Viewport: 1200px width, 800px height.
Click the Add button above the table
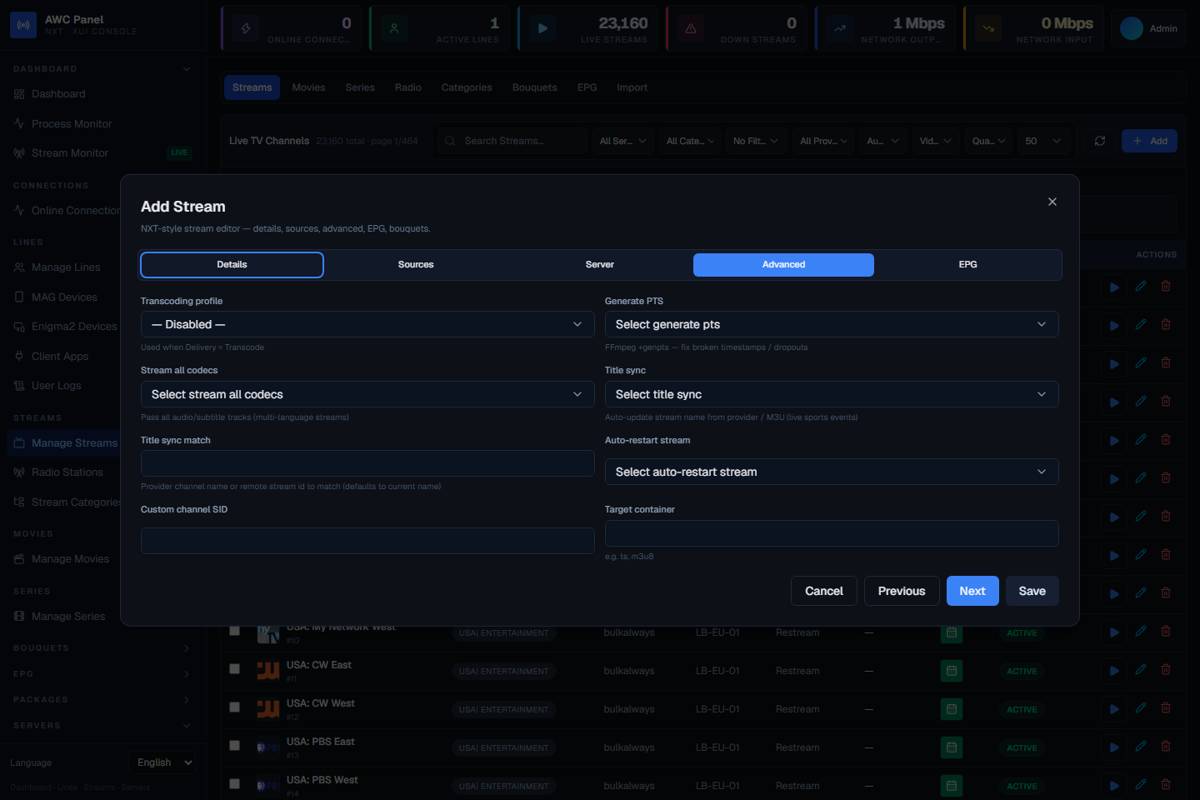[1149, 141]
